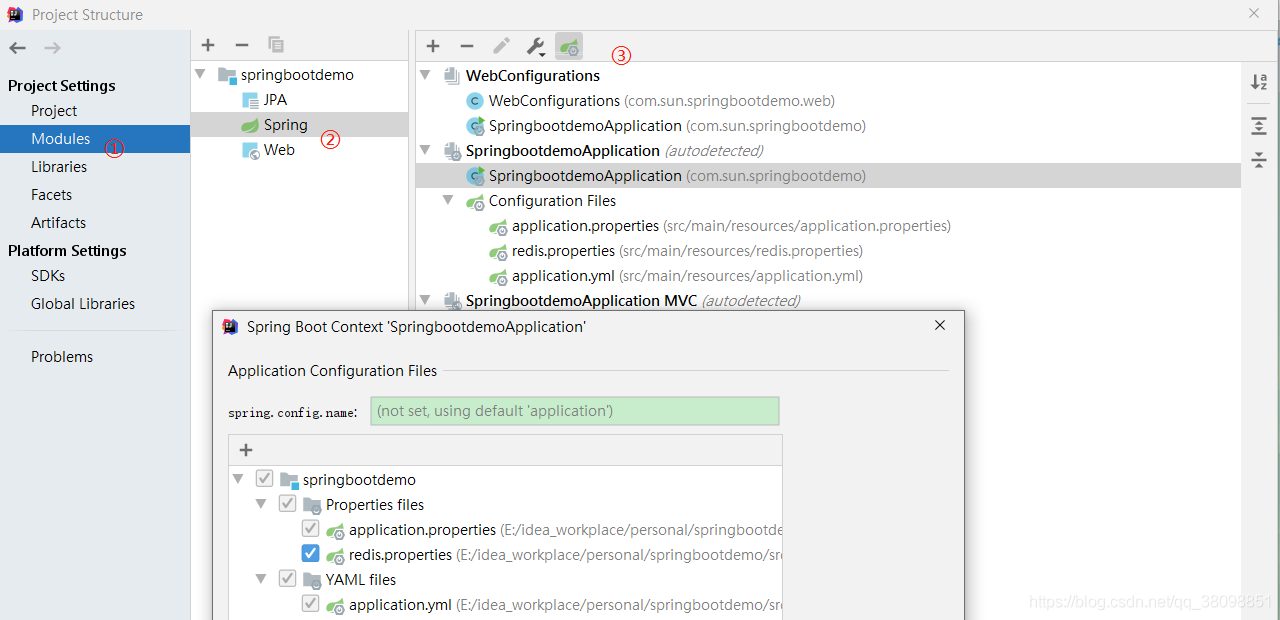Select the JPA facet
The height and width of the screenshot is (620, 1280).
[x=275, y=100]
